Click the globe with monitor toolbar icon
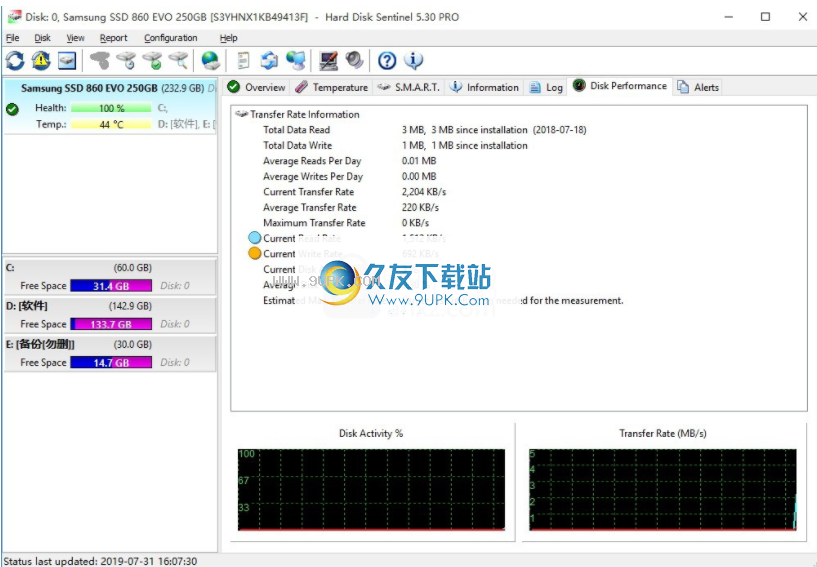 coord(296,60)
